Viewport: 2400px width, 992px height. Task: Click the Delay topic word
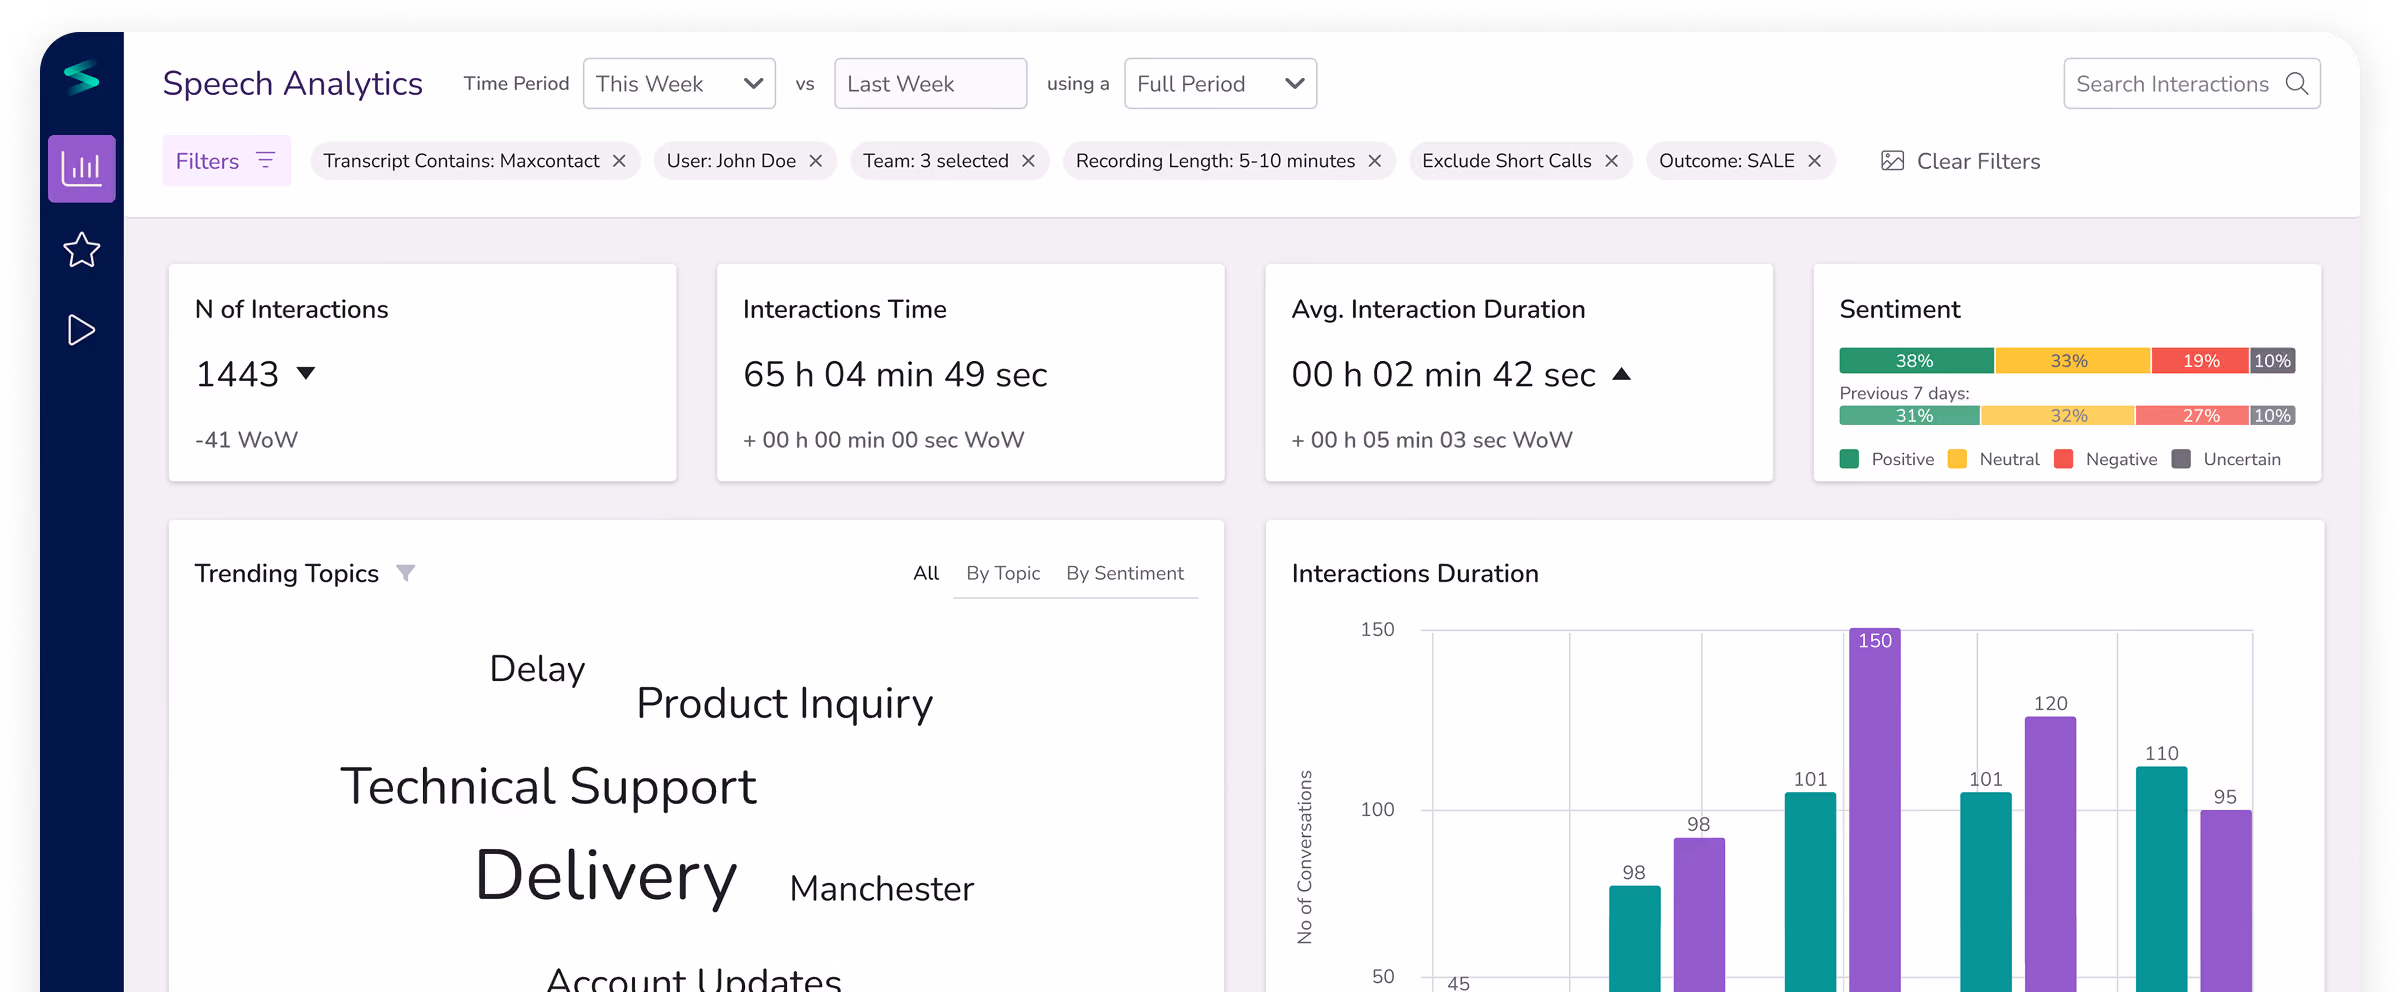[537, 670]
